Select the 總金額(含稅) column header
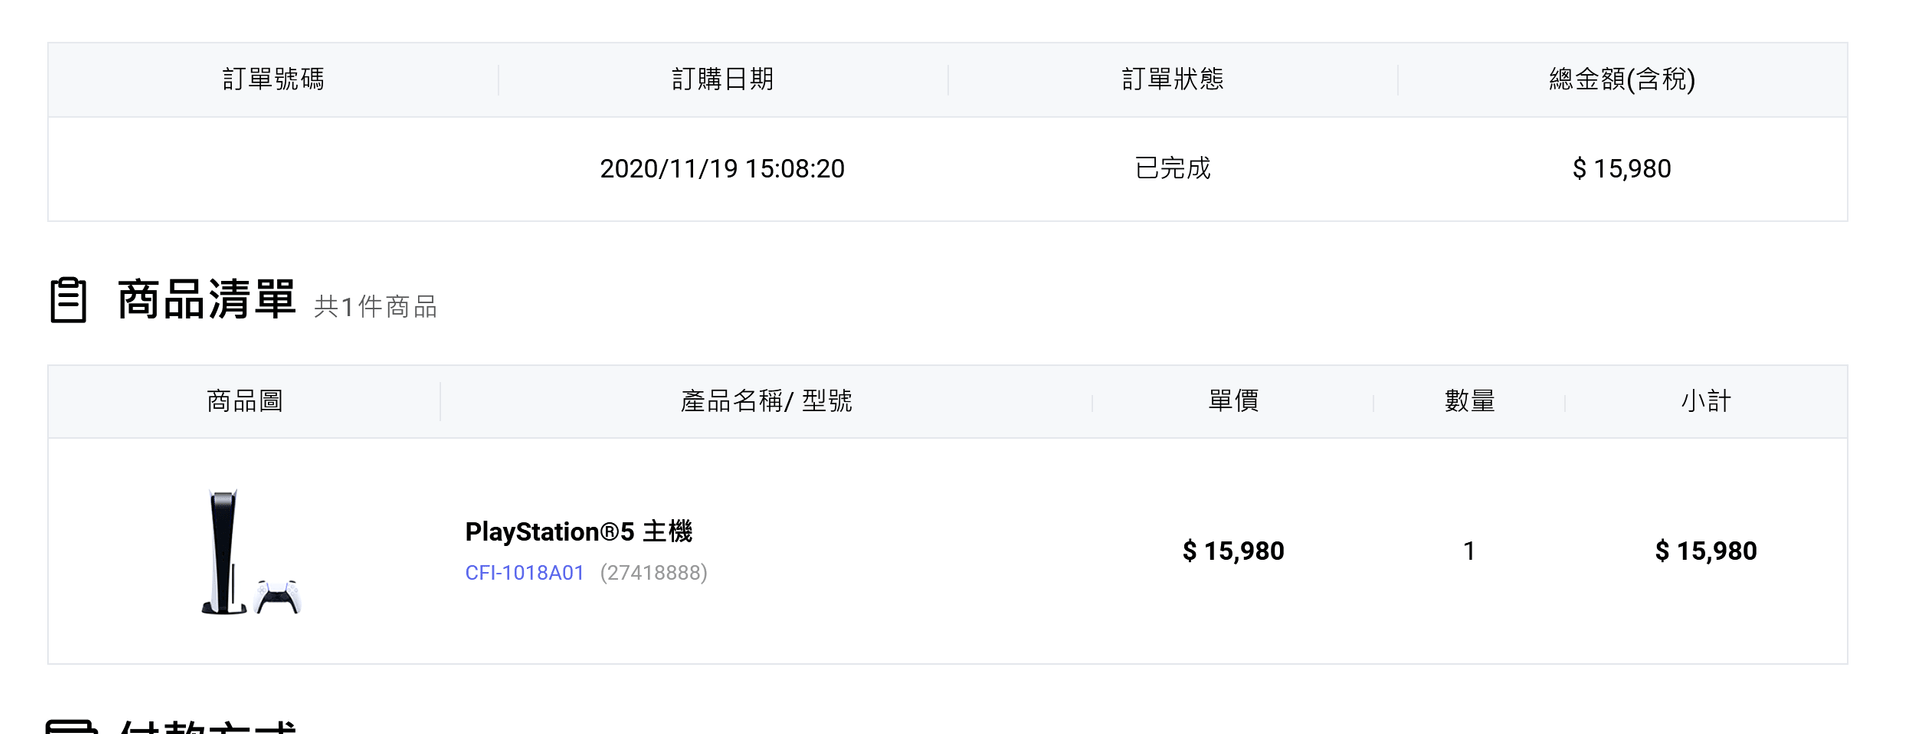 point(1621,80)
